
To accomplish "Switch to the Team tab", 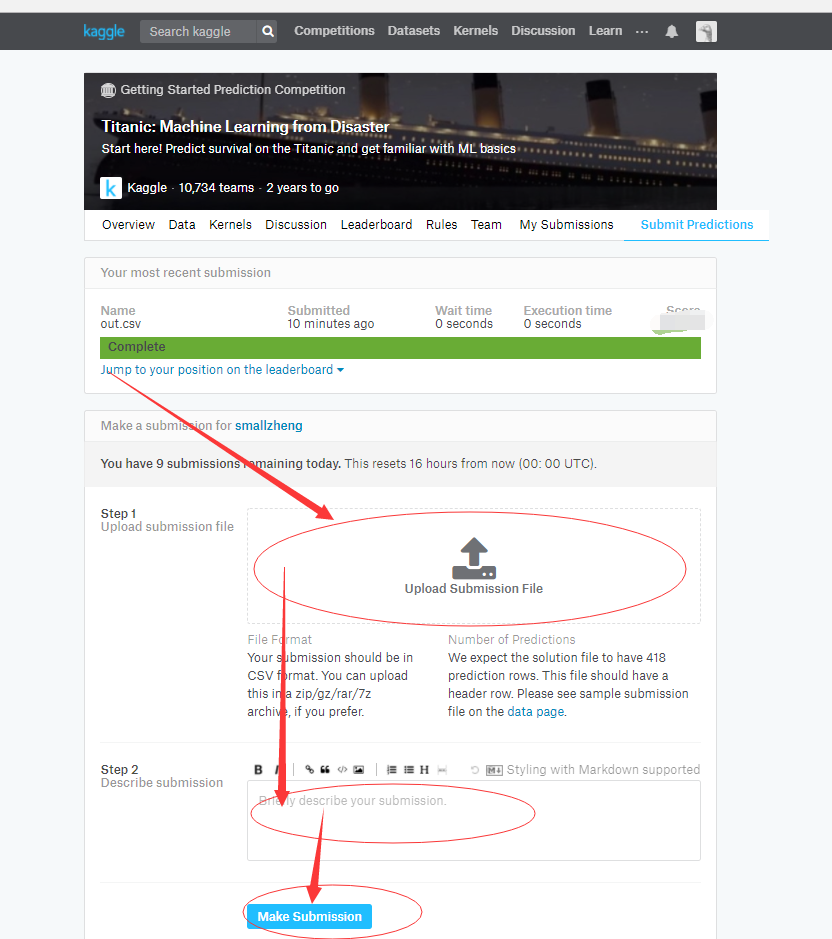I will coord(486,225).
